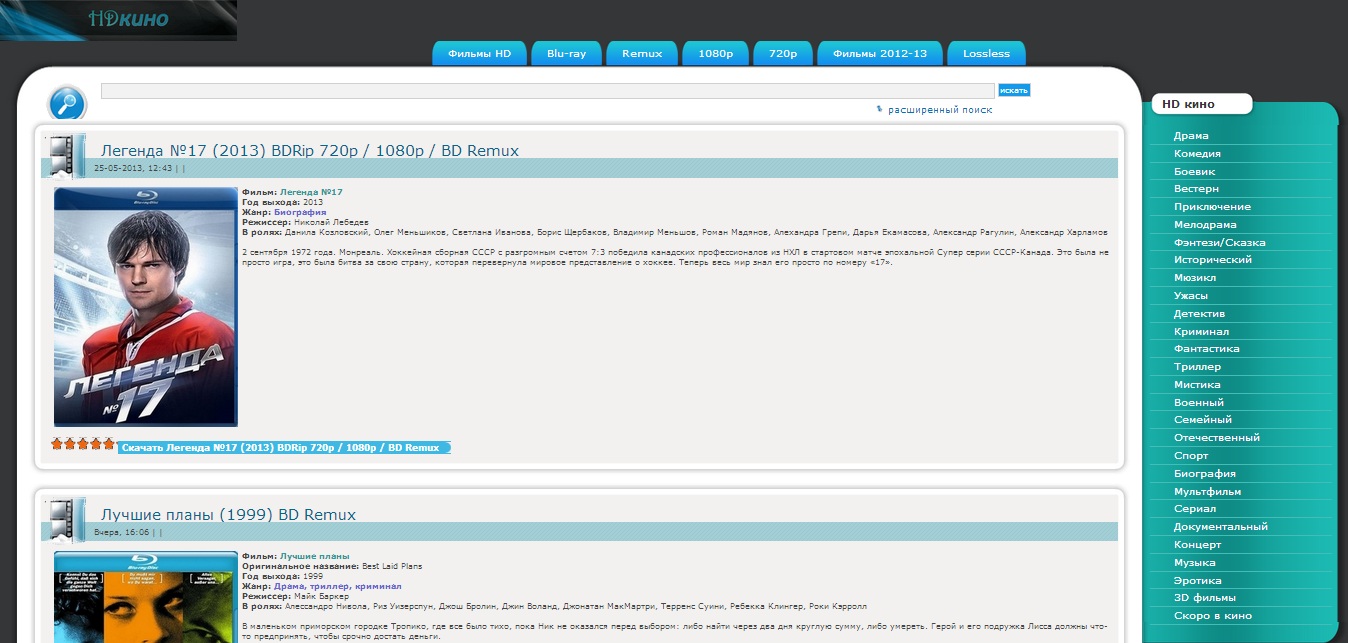Open the Мультфильм category
This screenshot has height=643, width=1348.
coord(1207,492)
